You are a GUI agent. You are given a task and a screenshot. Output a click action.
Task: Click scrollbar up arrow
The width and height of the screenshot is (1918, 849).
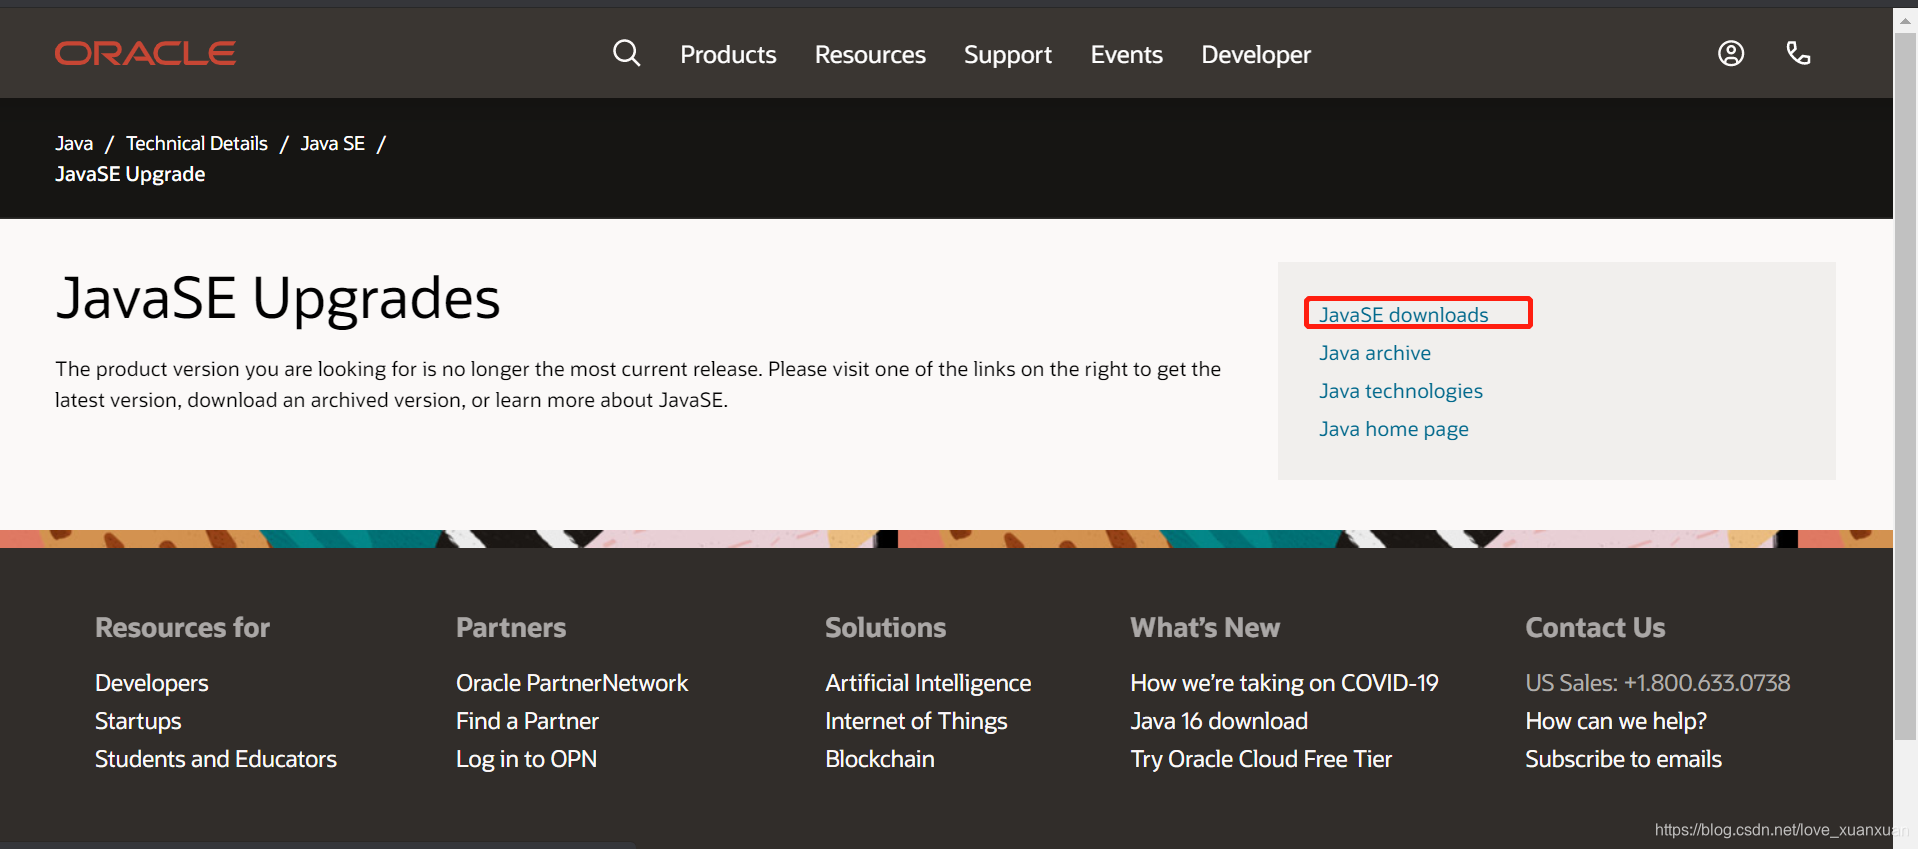pyautogui.click(x=1905, y=21)
